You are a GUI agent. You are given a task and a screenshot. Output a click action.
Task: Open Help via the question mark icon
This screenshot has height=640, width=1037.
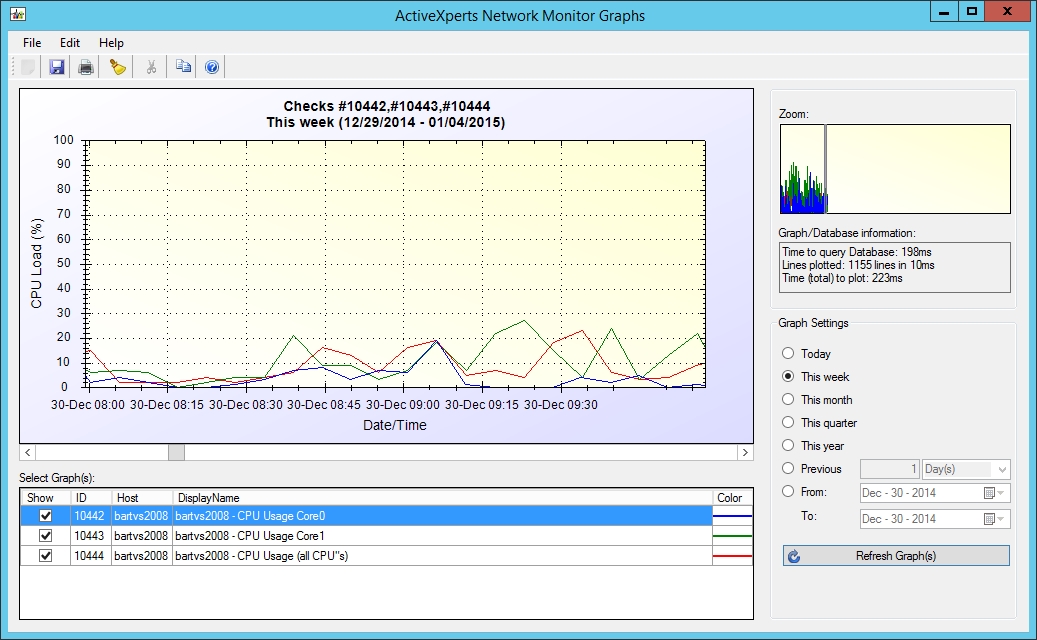tap(212, 67)
